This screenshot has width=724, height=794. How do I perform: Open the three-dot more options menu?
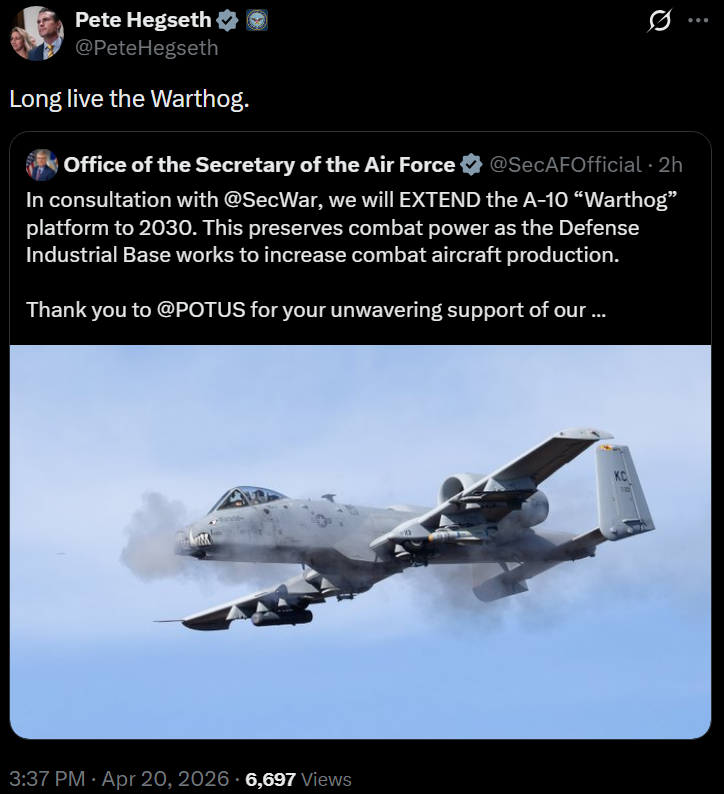tap(697, 21)
